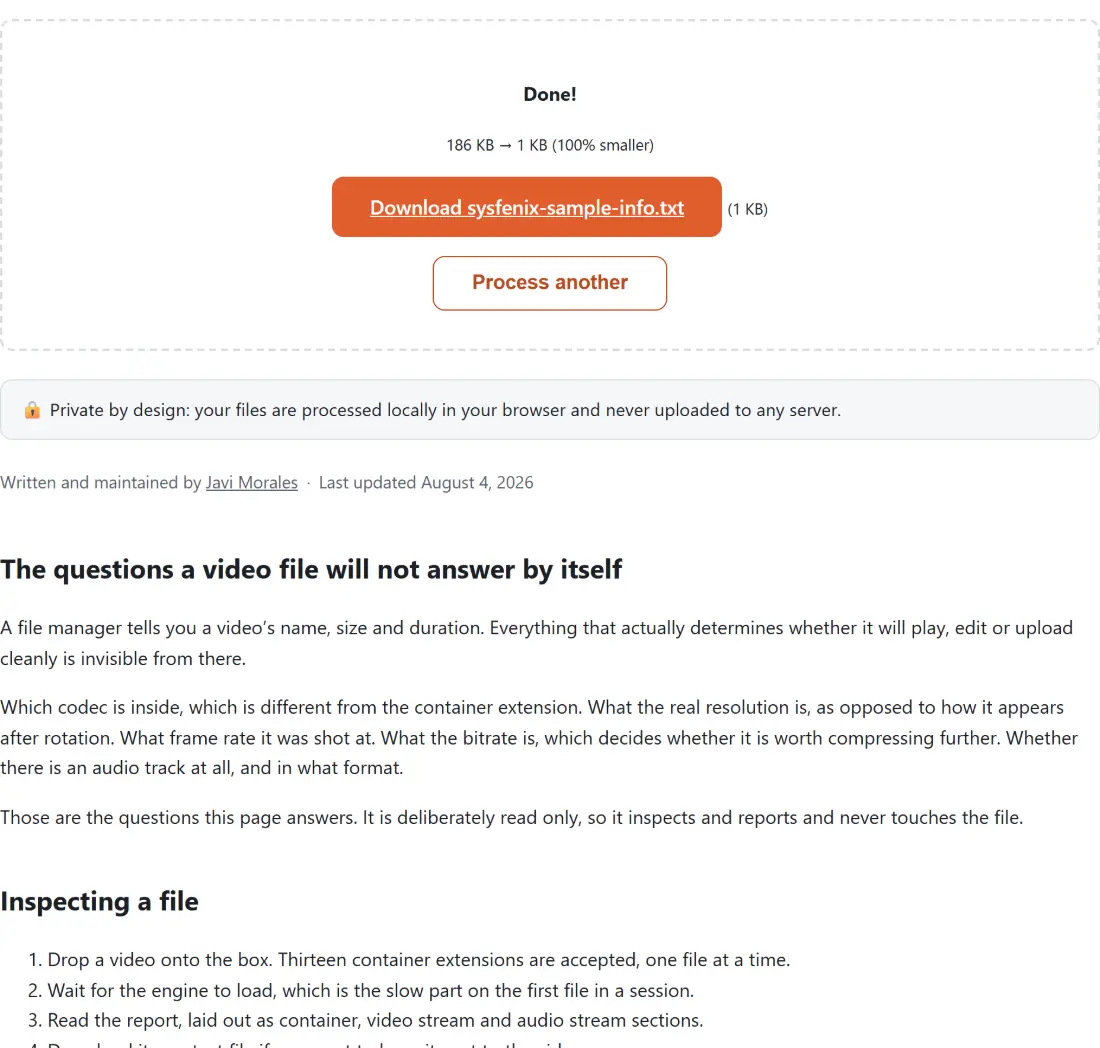Click the arrow between 186 KB and 1 KB
This screenshot has height=1048, width=1100.
click(505, 145)
